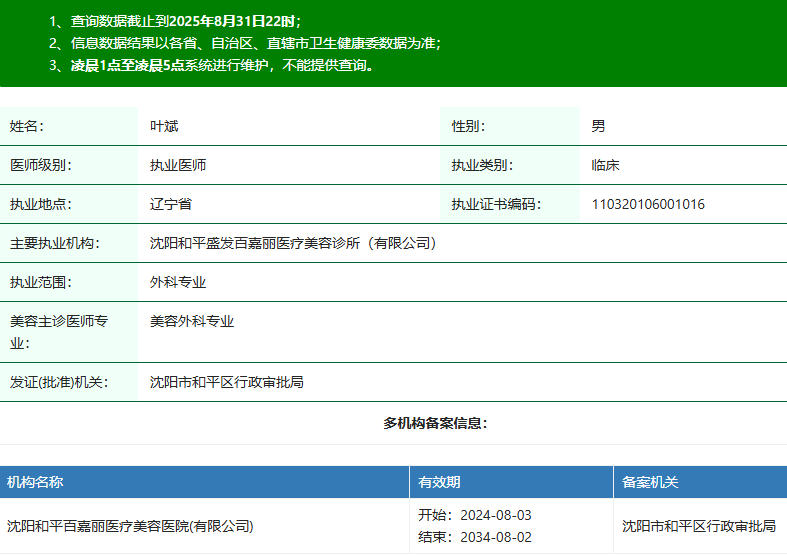Click the 备案机关 column header
The image size is (787, 555).
click(x=650, y=482)
